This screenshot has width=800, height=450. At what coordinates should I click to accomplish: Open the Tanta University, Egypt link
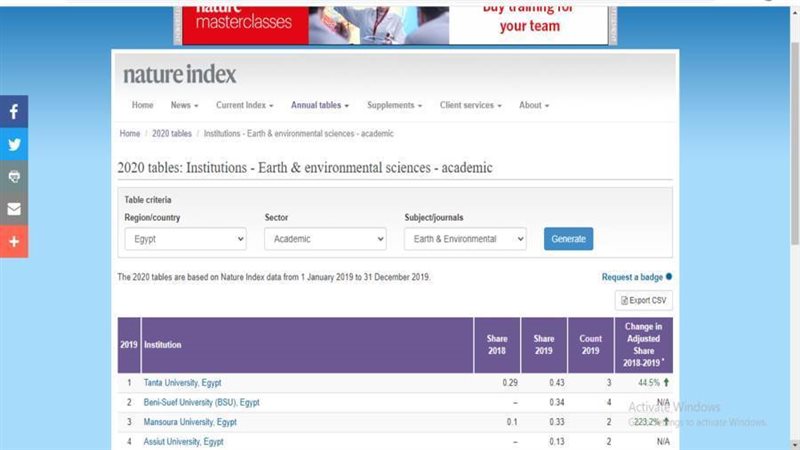[x=182, y=383]
